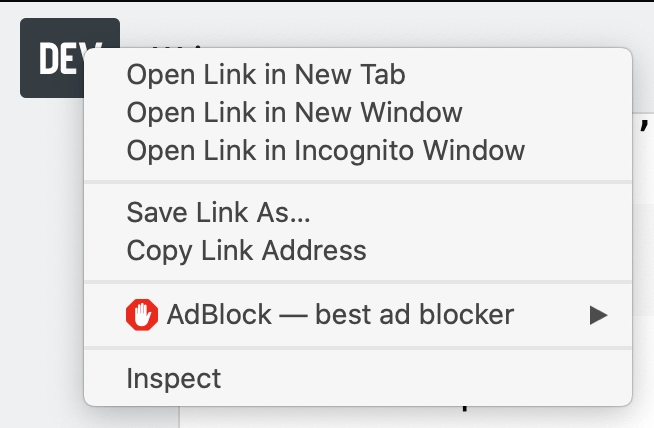Click the red AdBlock stop-hand icon
The image size is (654, 428).
point(142,315)
